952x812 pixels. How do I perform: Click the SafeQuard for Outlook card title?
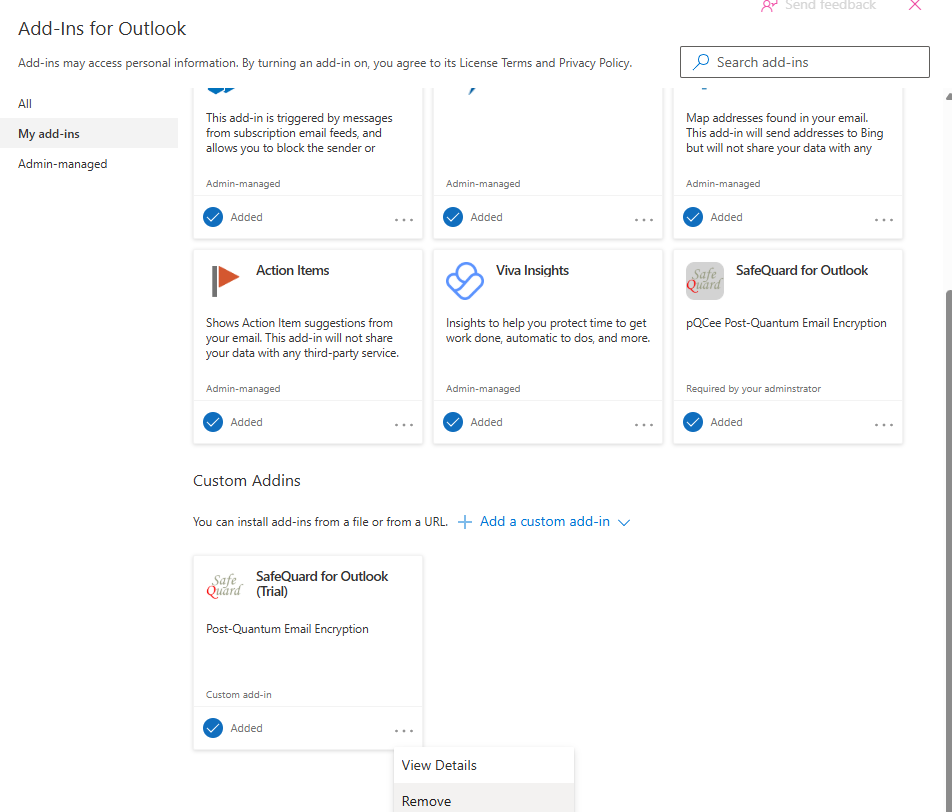[x=802, y=270]
